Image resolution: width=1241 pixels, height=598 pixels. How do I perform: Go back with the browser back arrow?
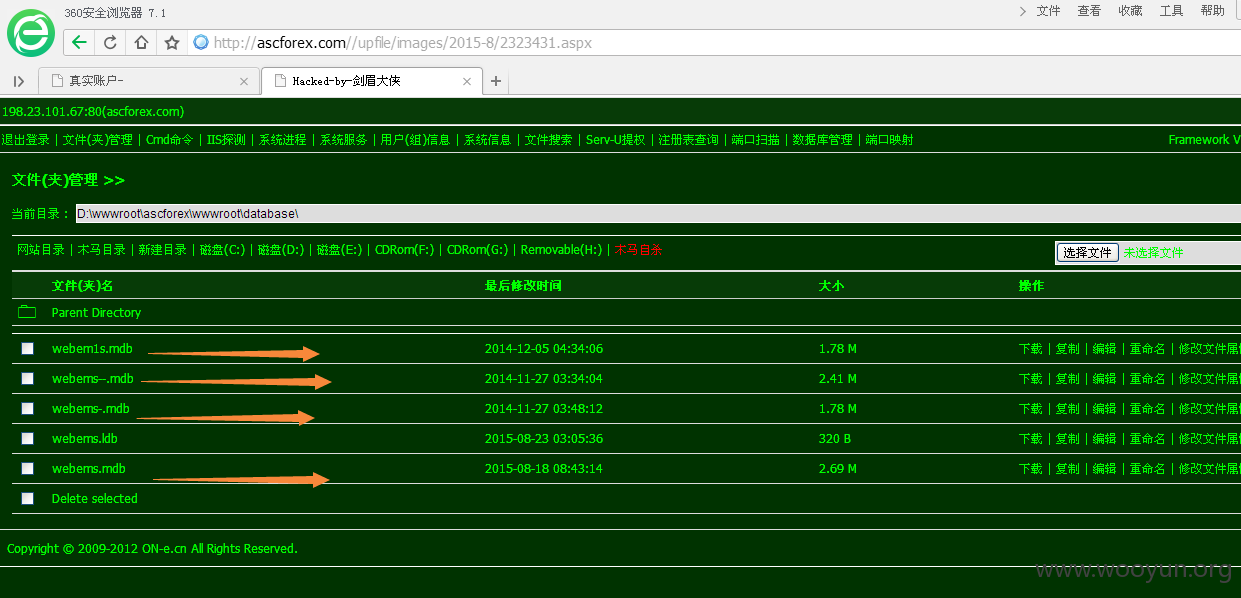[79, 43]
